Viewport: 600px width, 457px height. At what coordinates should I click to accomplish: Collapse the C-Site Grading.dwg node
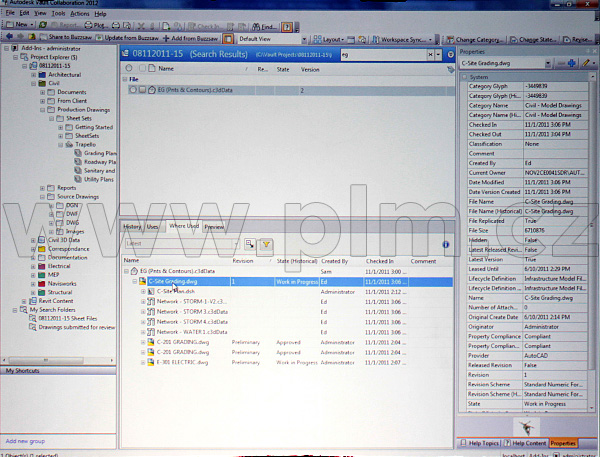click(x=136, y=282)
